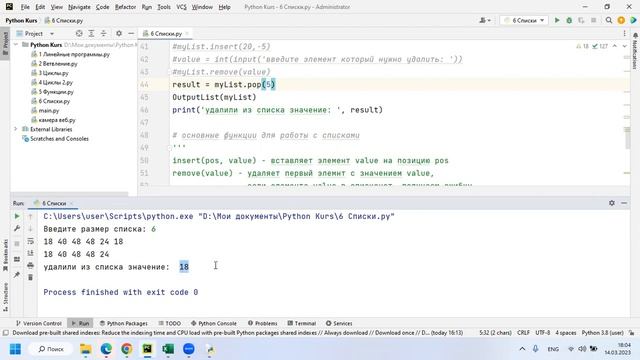Open the Terminal tool window

pos(301,323)
